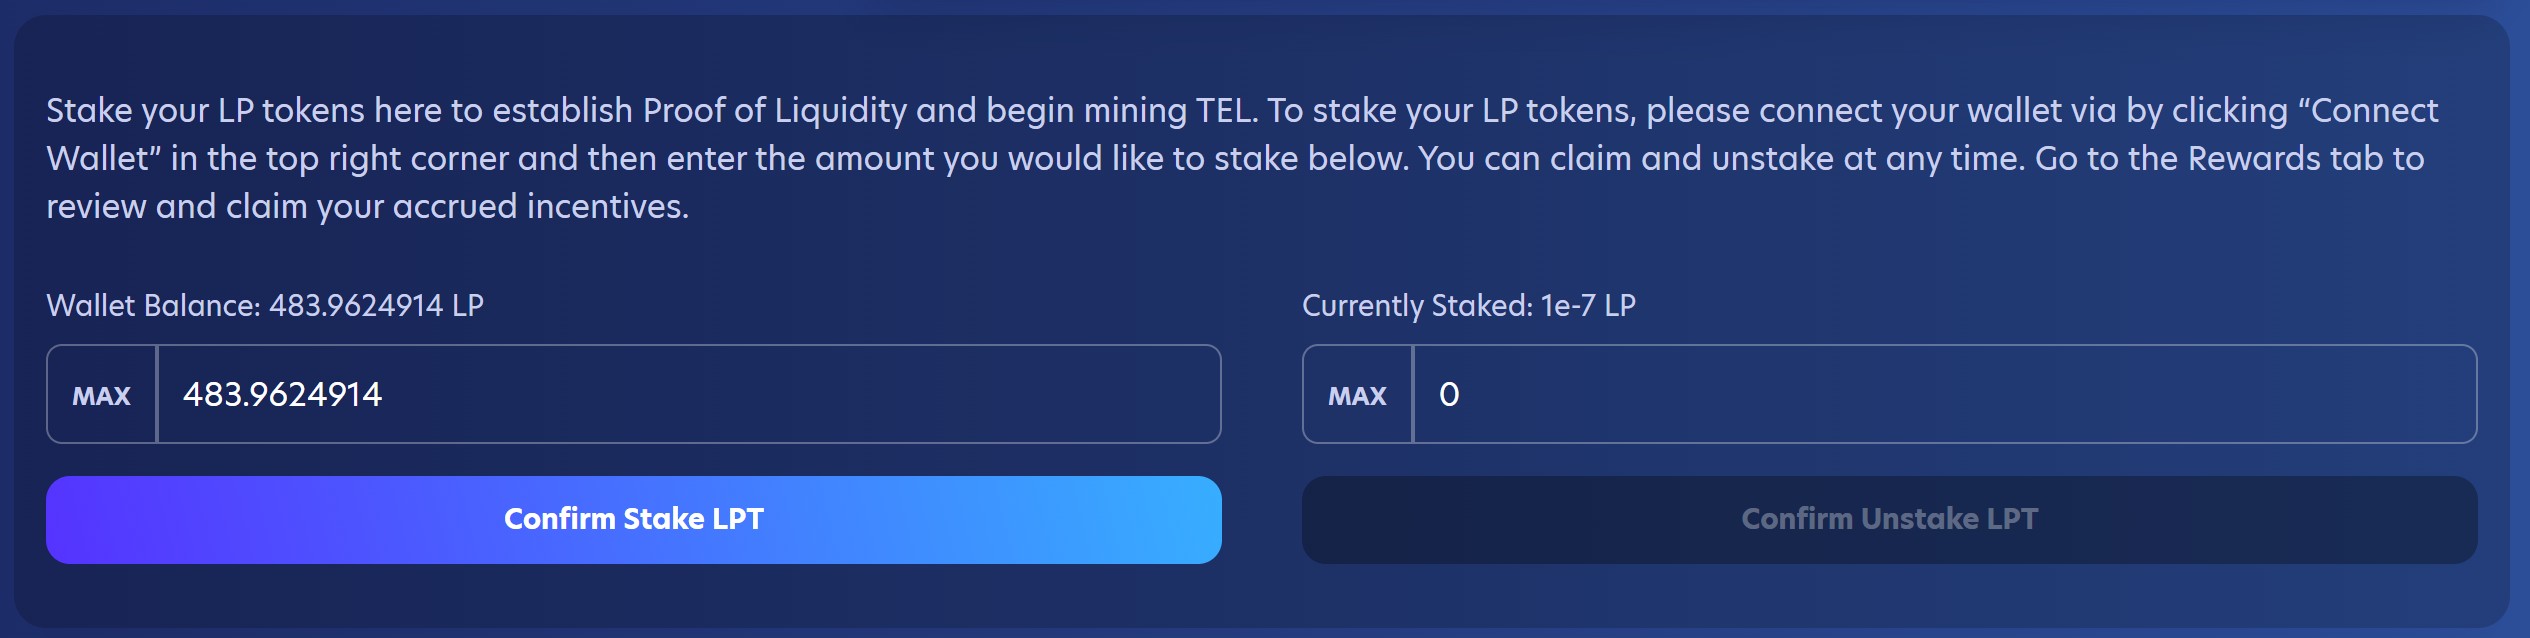
Task: Click MAX button for unstake amount
Action: click(x=1357, y=395)
